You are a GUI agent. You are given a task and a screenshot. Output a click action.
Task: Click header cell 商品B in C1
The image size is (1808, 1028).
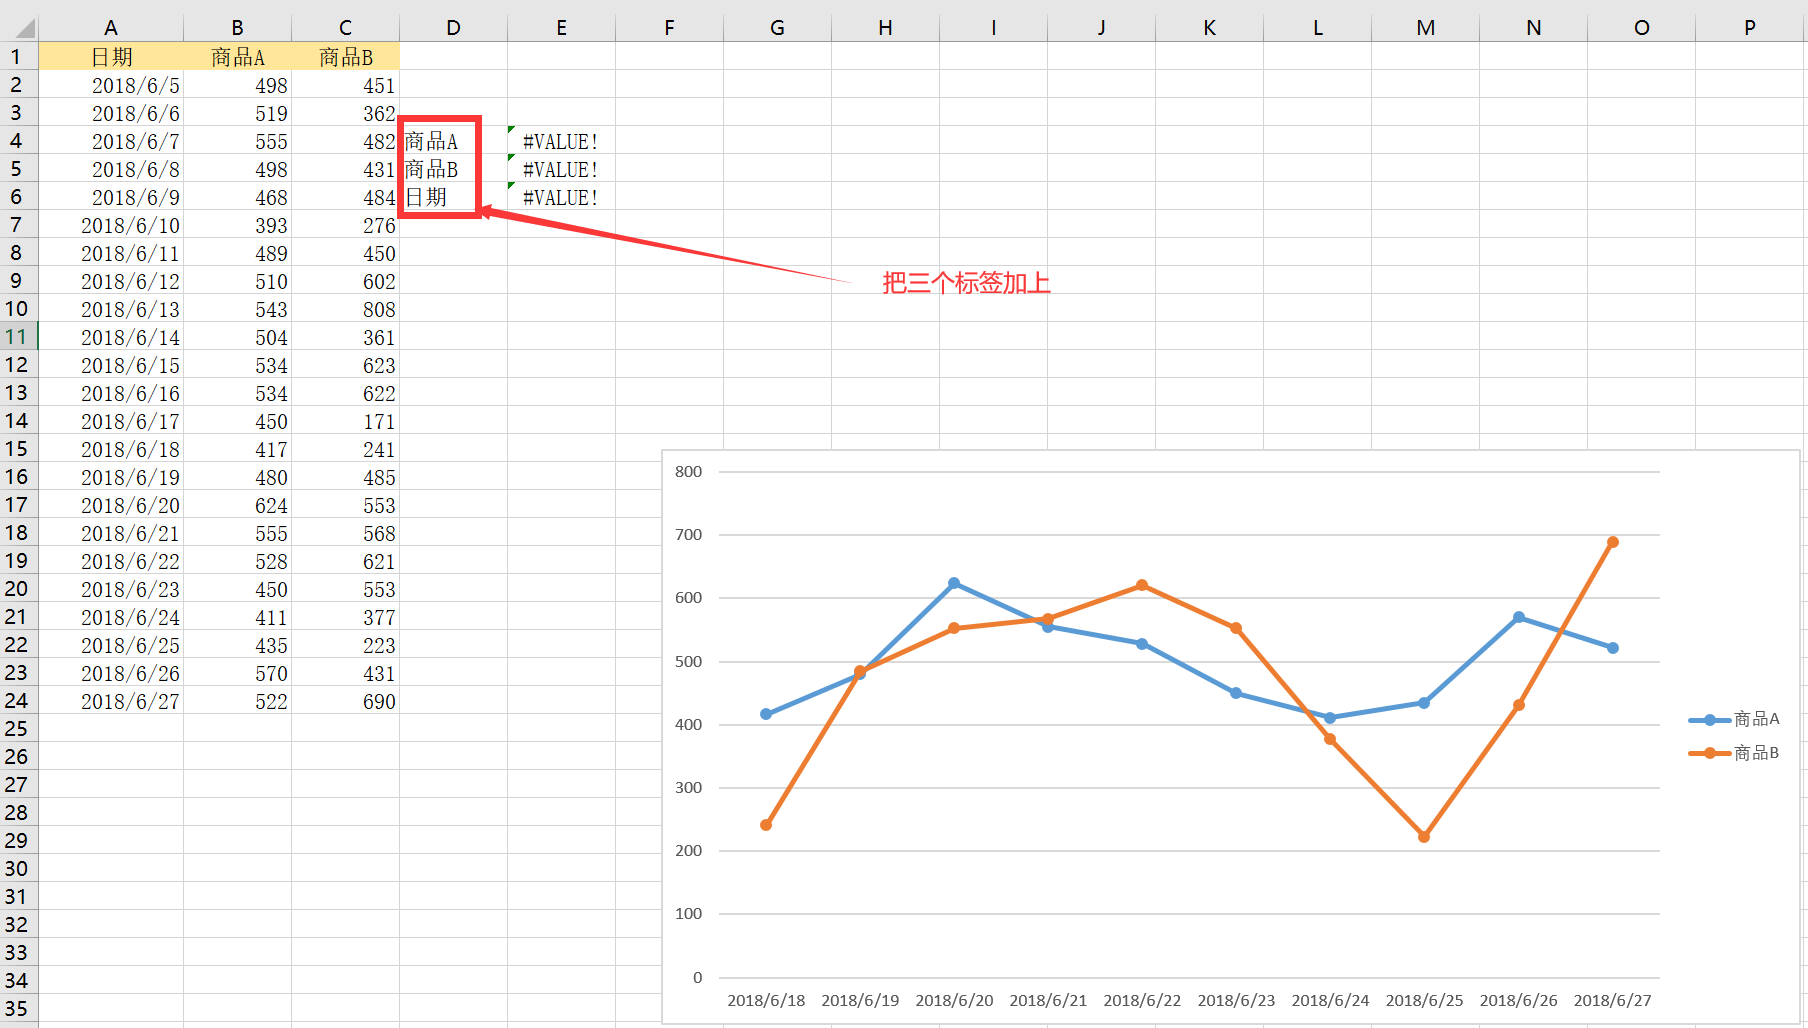345,56
